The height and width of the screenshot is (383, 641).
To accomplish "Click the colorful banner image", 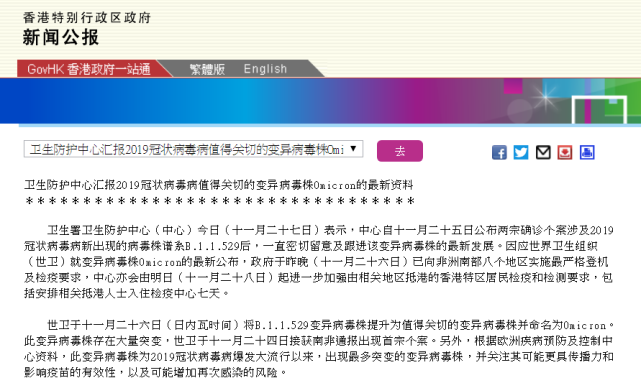I will click(320, 101).
